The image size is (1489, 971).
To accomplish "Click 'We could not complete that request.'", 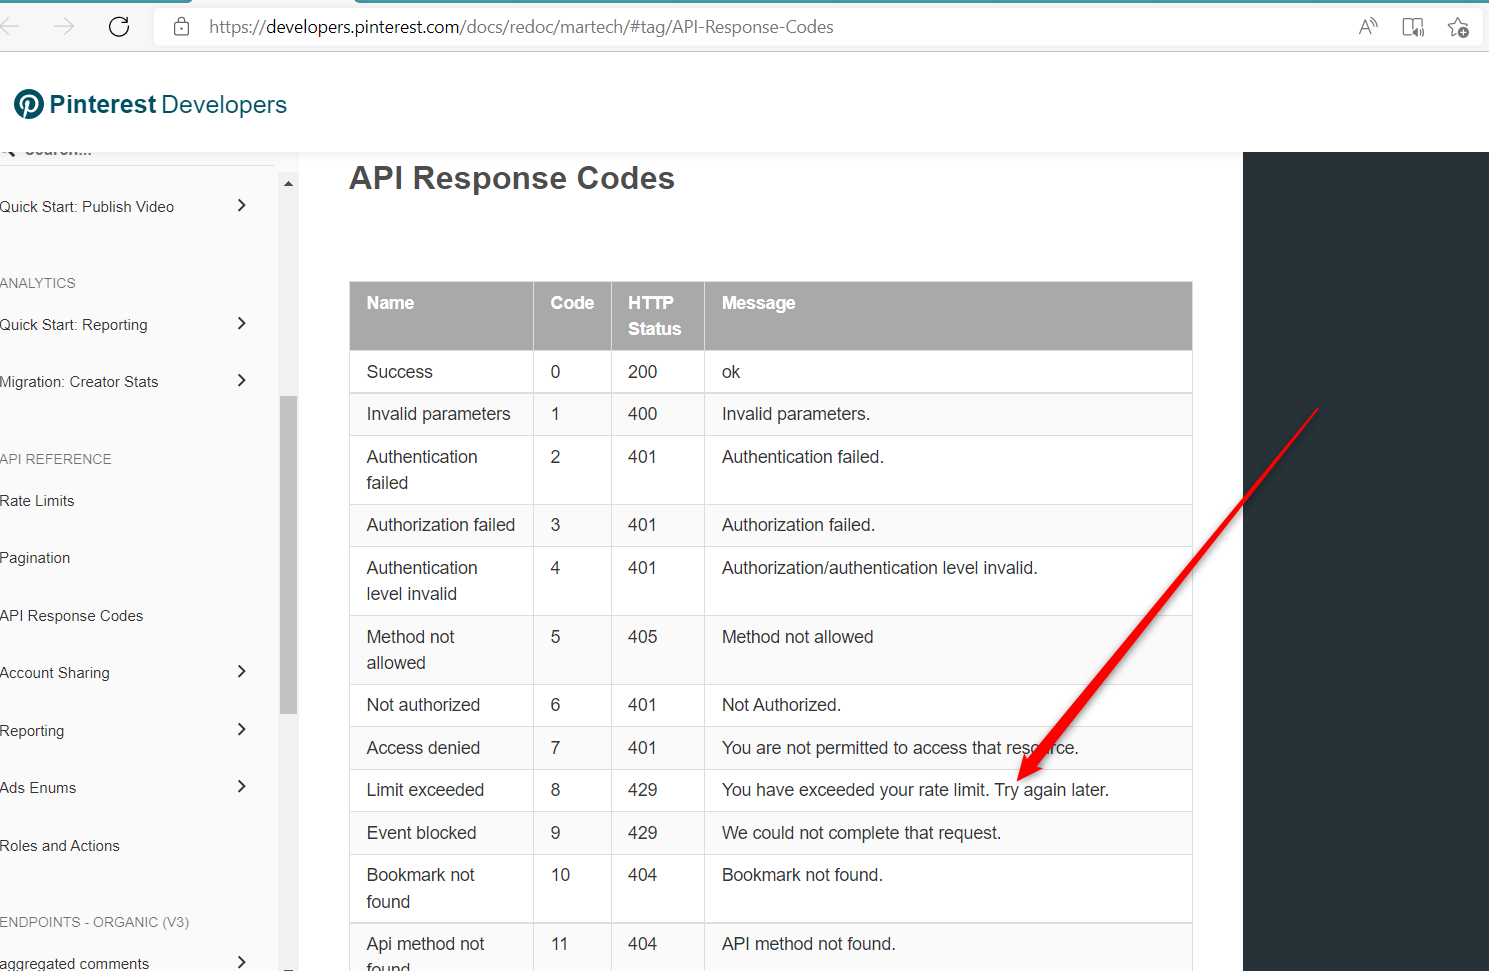I will (861, 833).
